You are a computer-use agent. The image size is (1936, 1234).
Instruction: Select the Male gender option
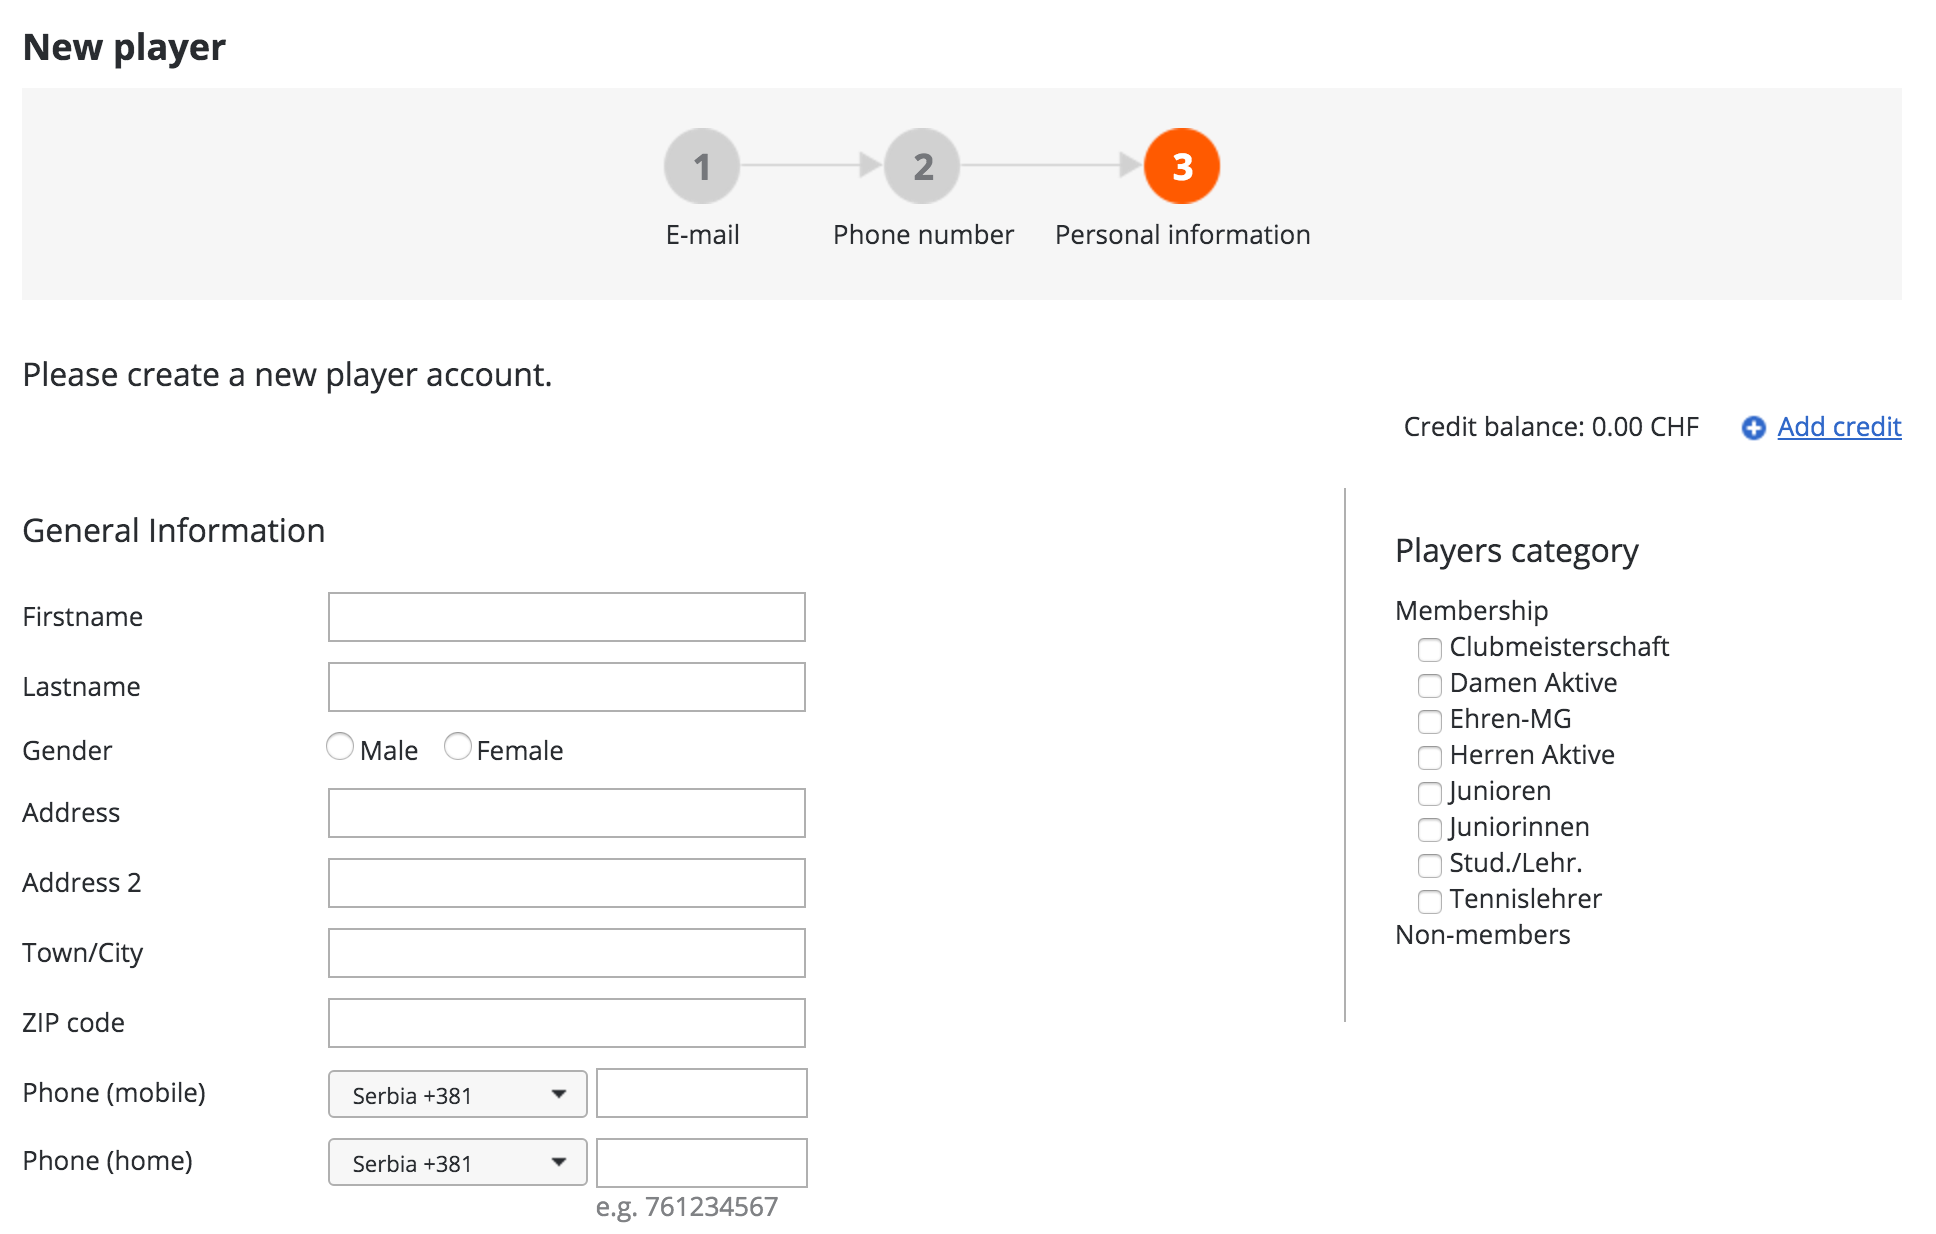click(x=340, y=747)
